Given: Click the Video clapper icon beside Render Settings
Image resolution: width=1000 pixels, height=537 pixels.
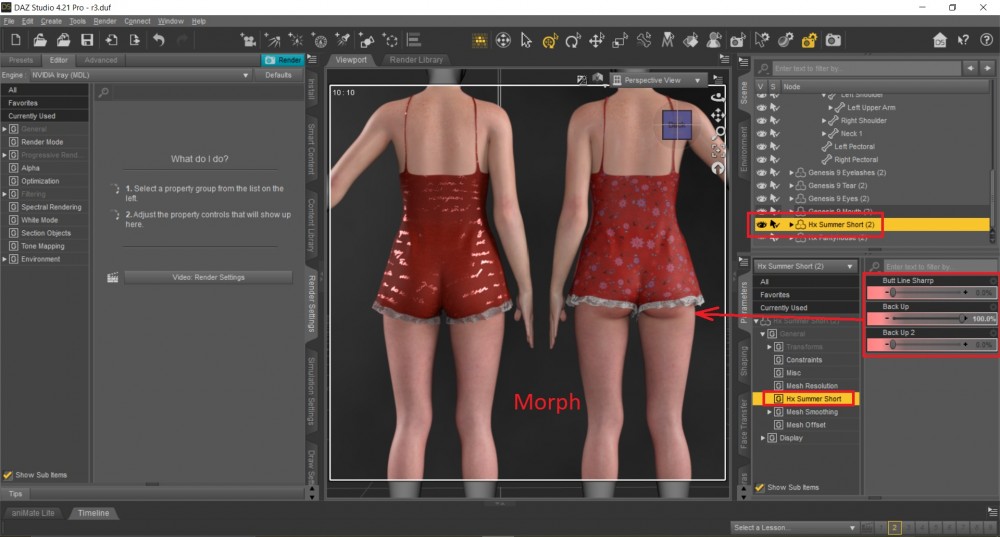Looking at the screenshot, I should 113,277.
